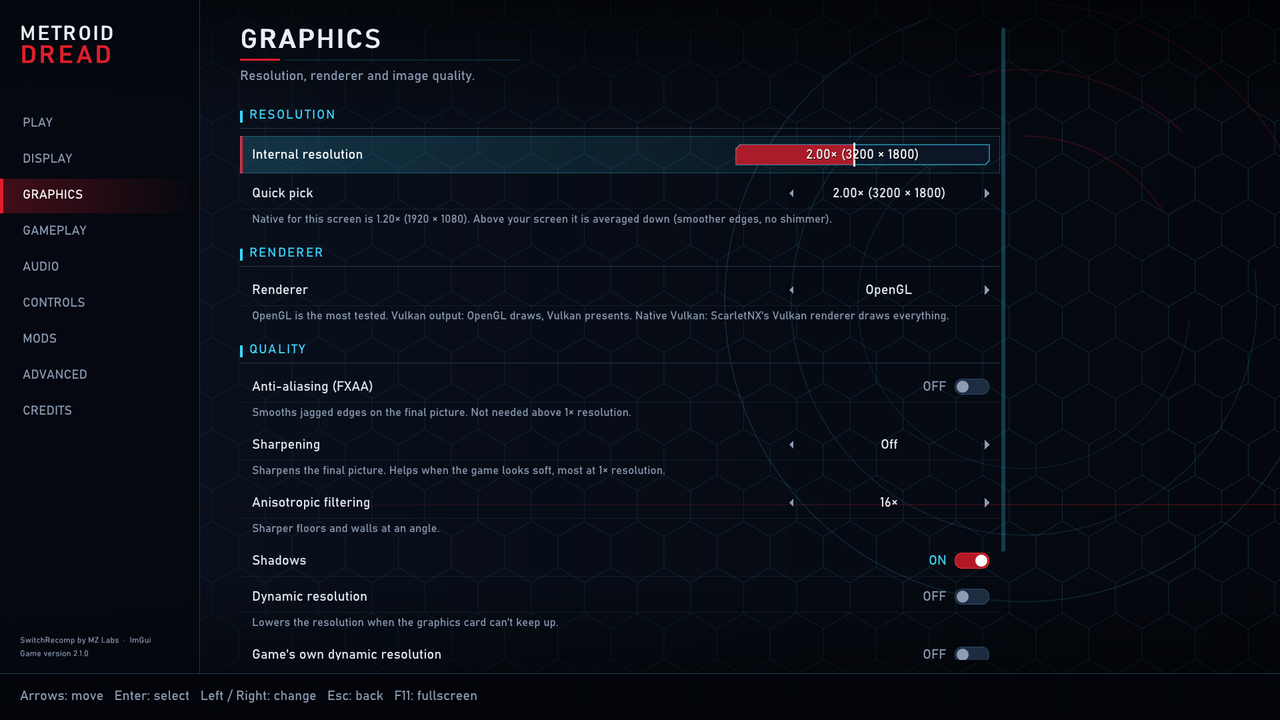Select the Graphics sidebar item
1280x720 pixels.
[x=100, y=194]
